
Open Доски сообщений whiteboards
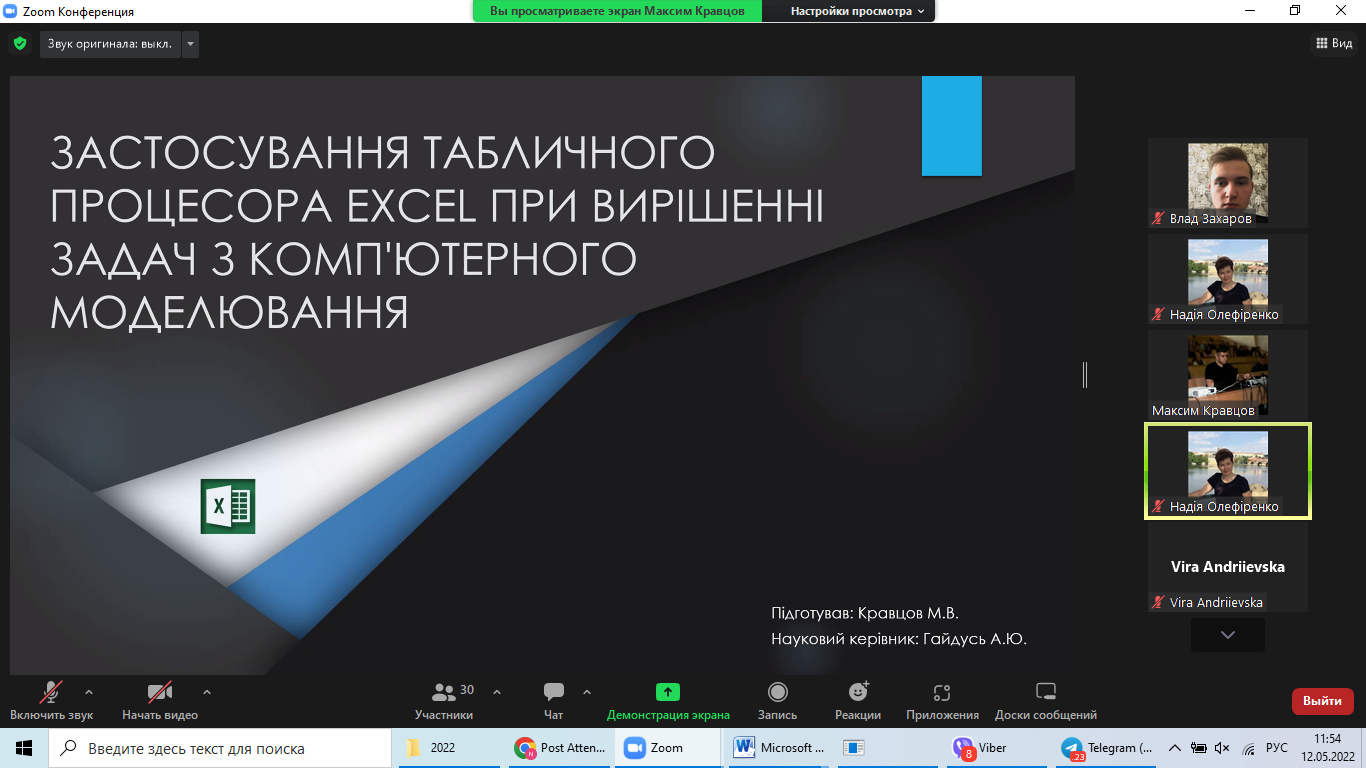1046,700
